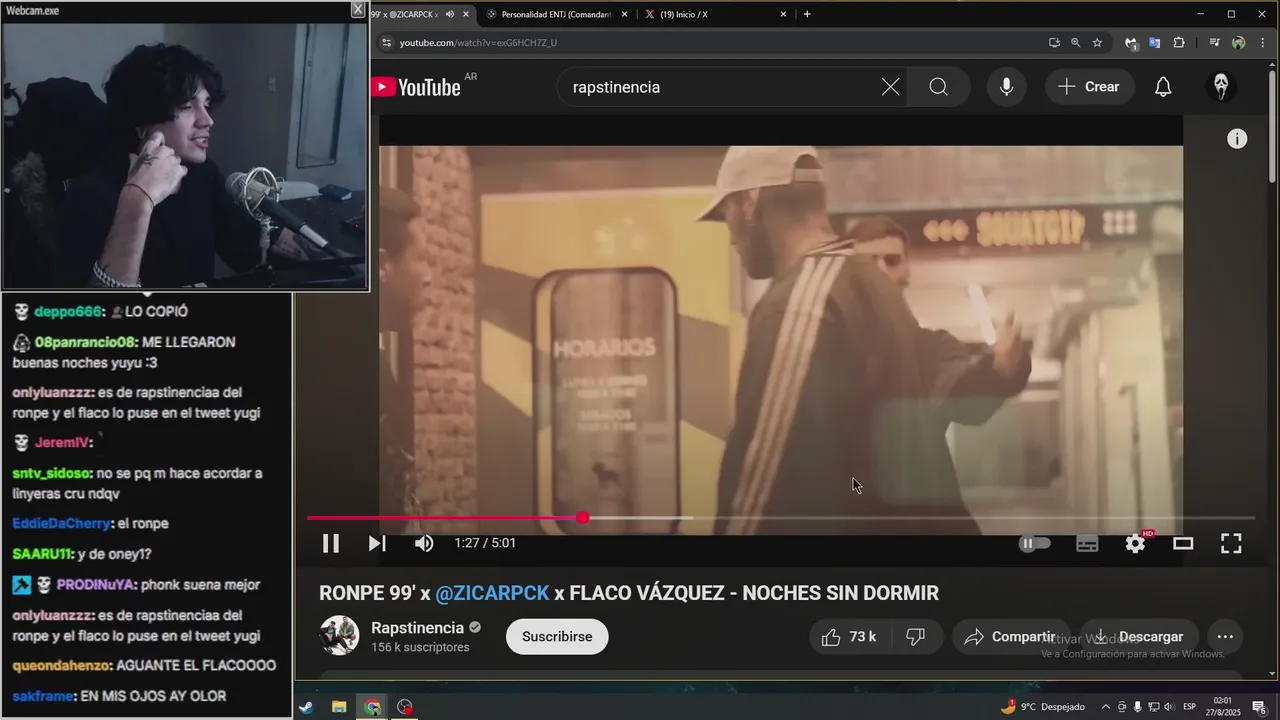Switch to theater mode

(x=1183, y=543)
